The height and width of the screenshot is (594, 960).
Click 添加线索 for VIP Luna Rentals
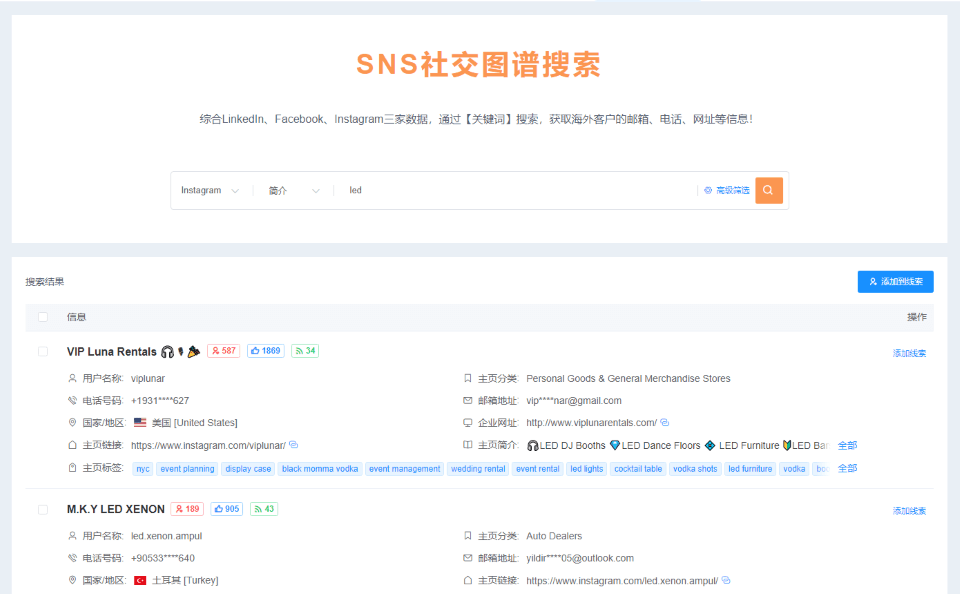[909, 353]
